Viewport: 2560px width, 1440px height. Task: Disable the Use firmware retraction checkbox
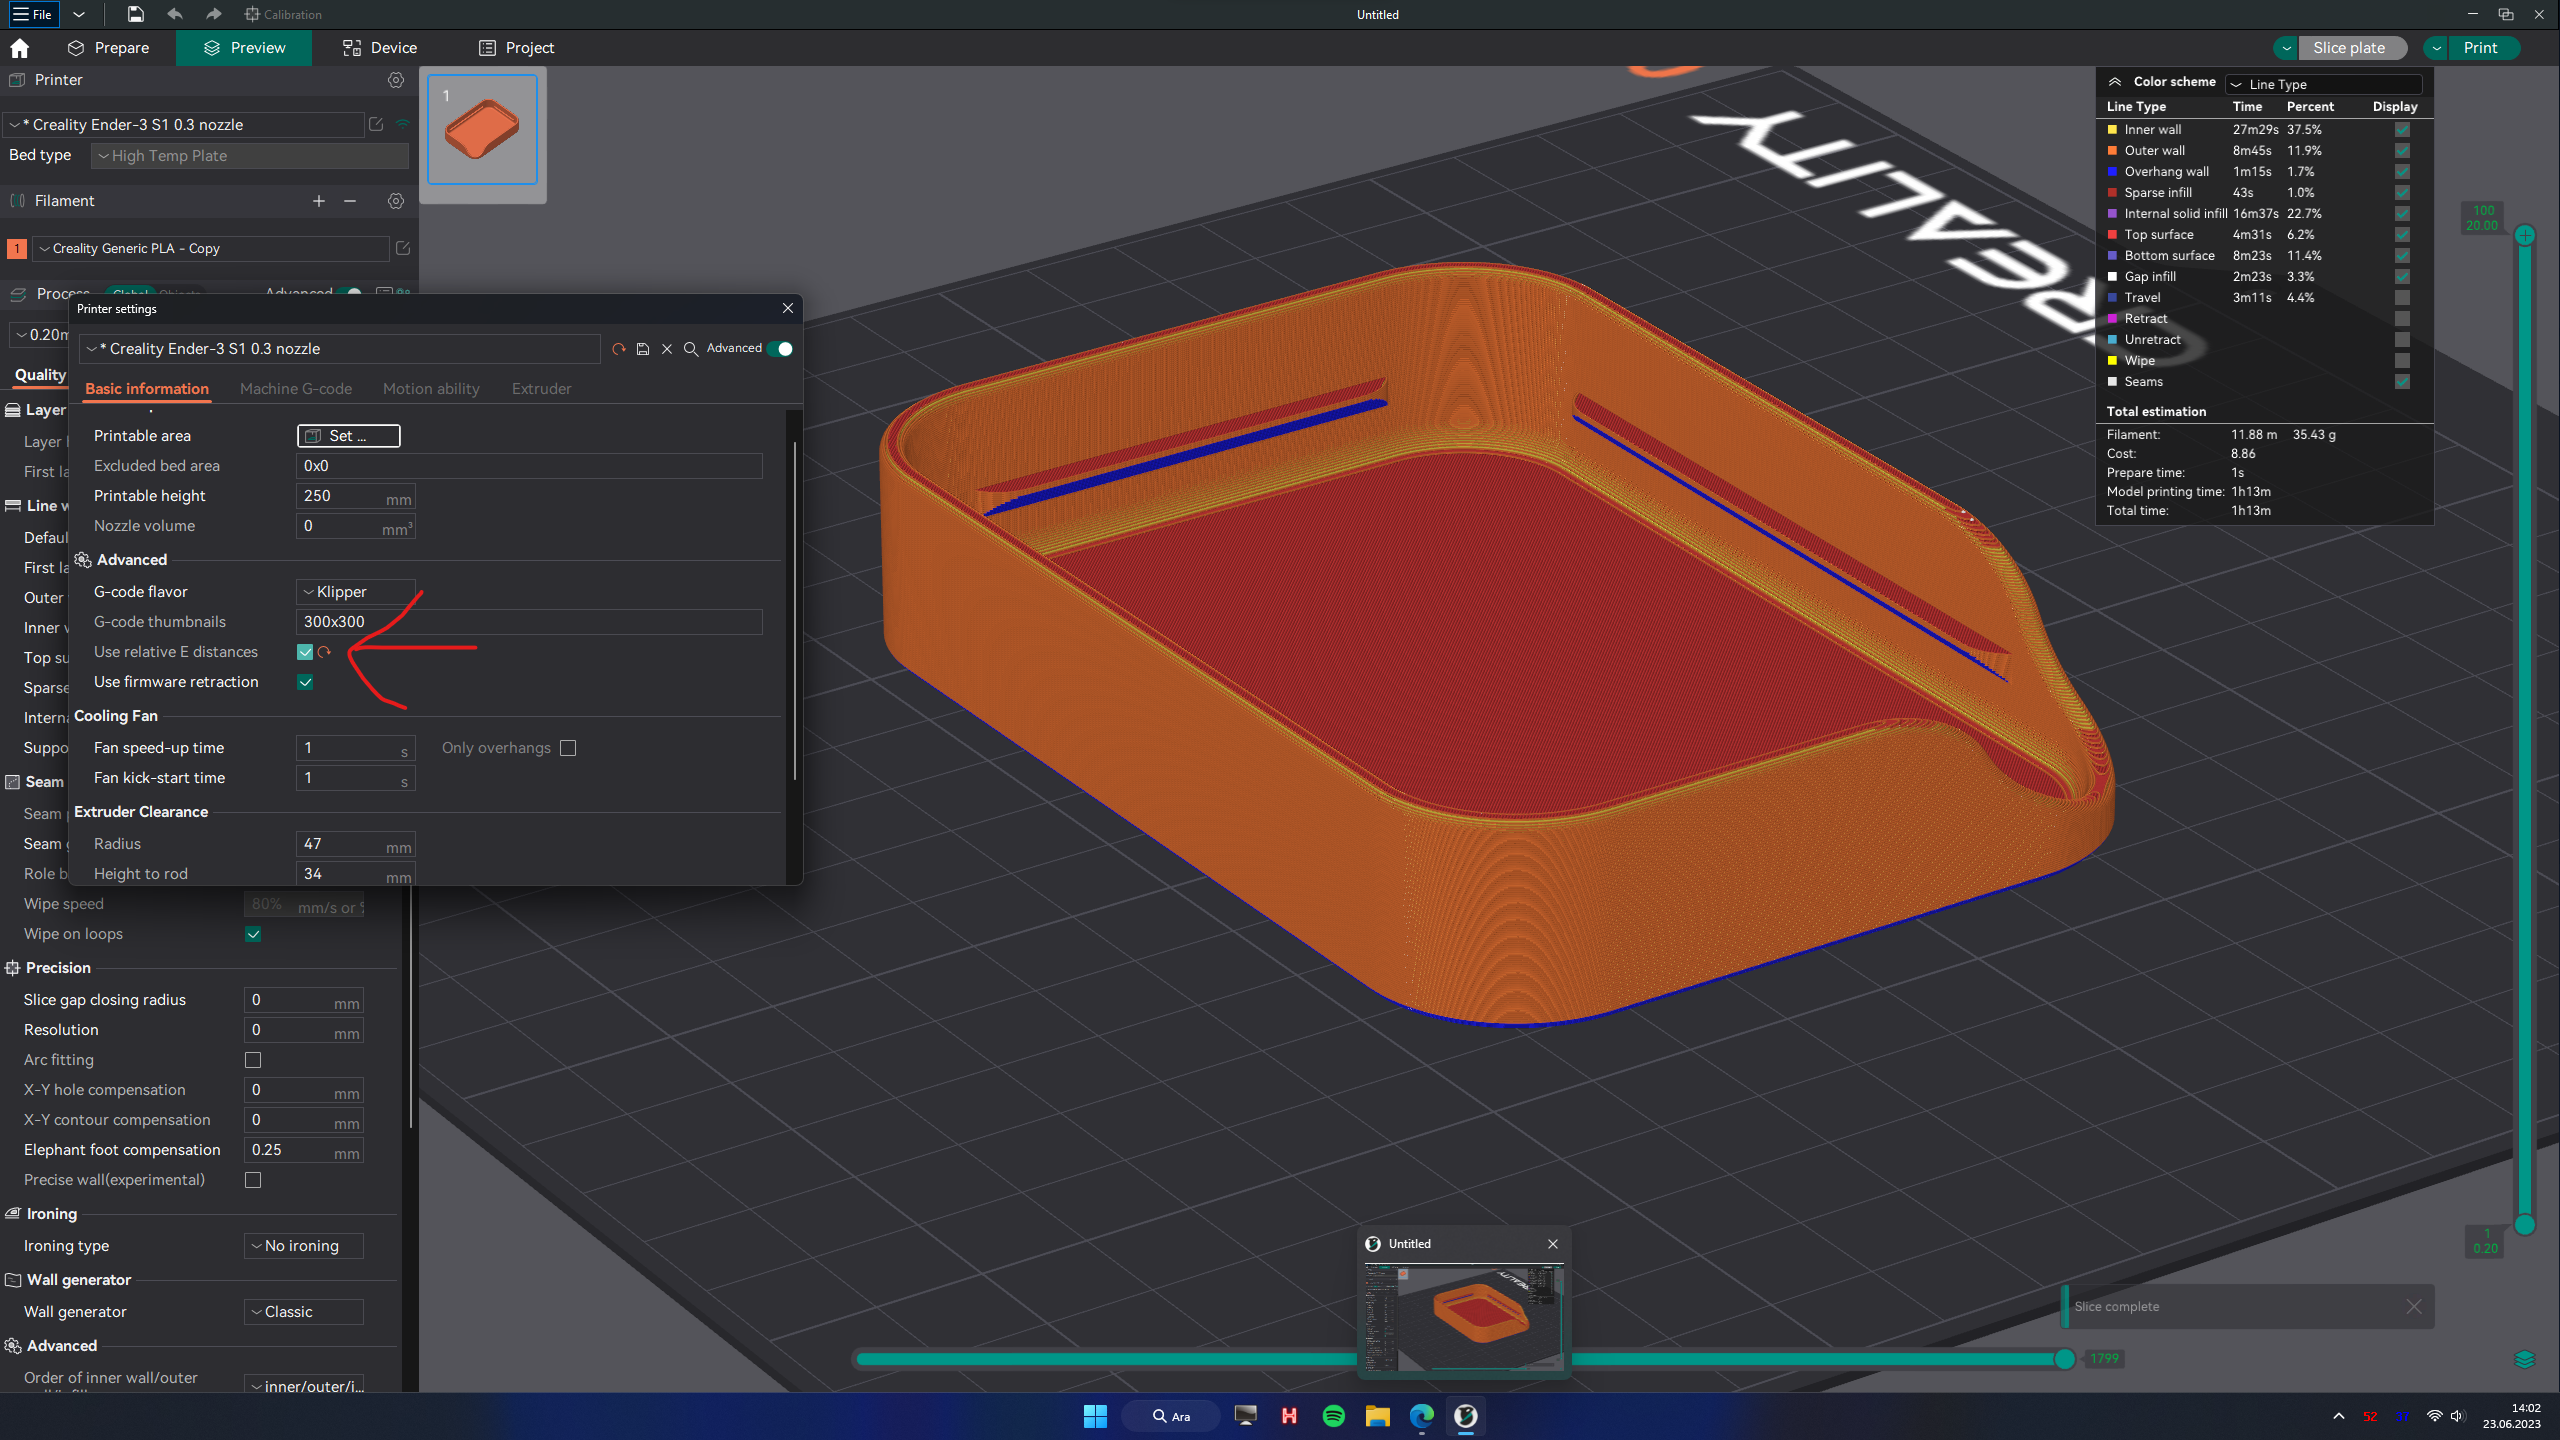tap(306, 682)
